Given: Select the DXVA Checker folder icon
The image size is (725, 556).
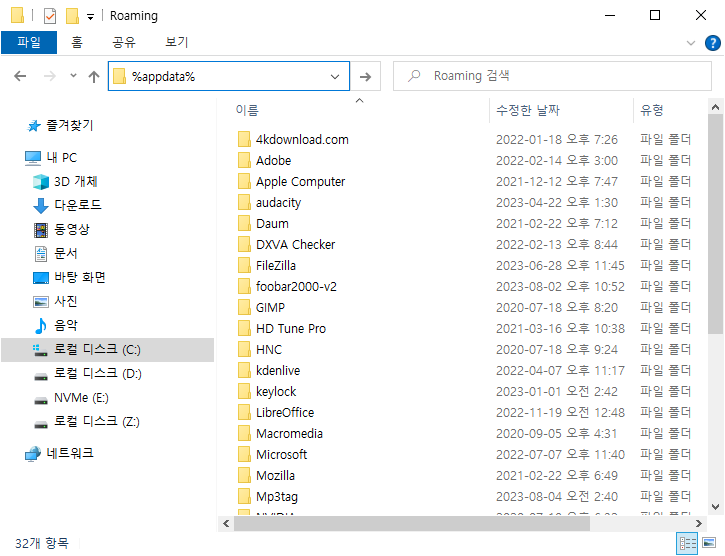Looking at the screenshot, I should click(x=244, y=244).
